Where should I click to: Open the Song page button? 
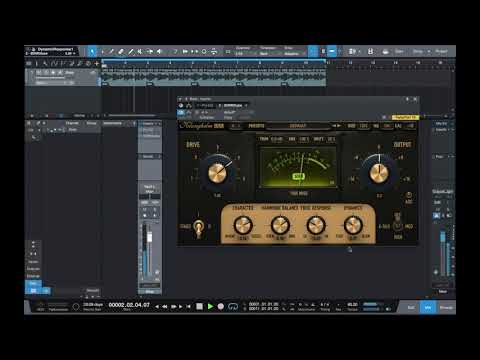418,51
